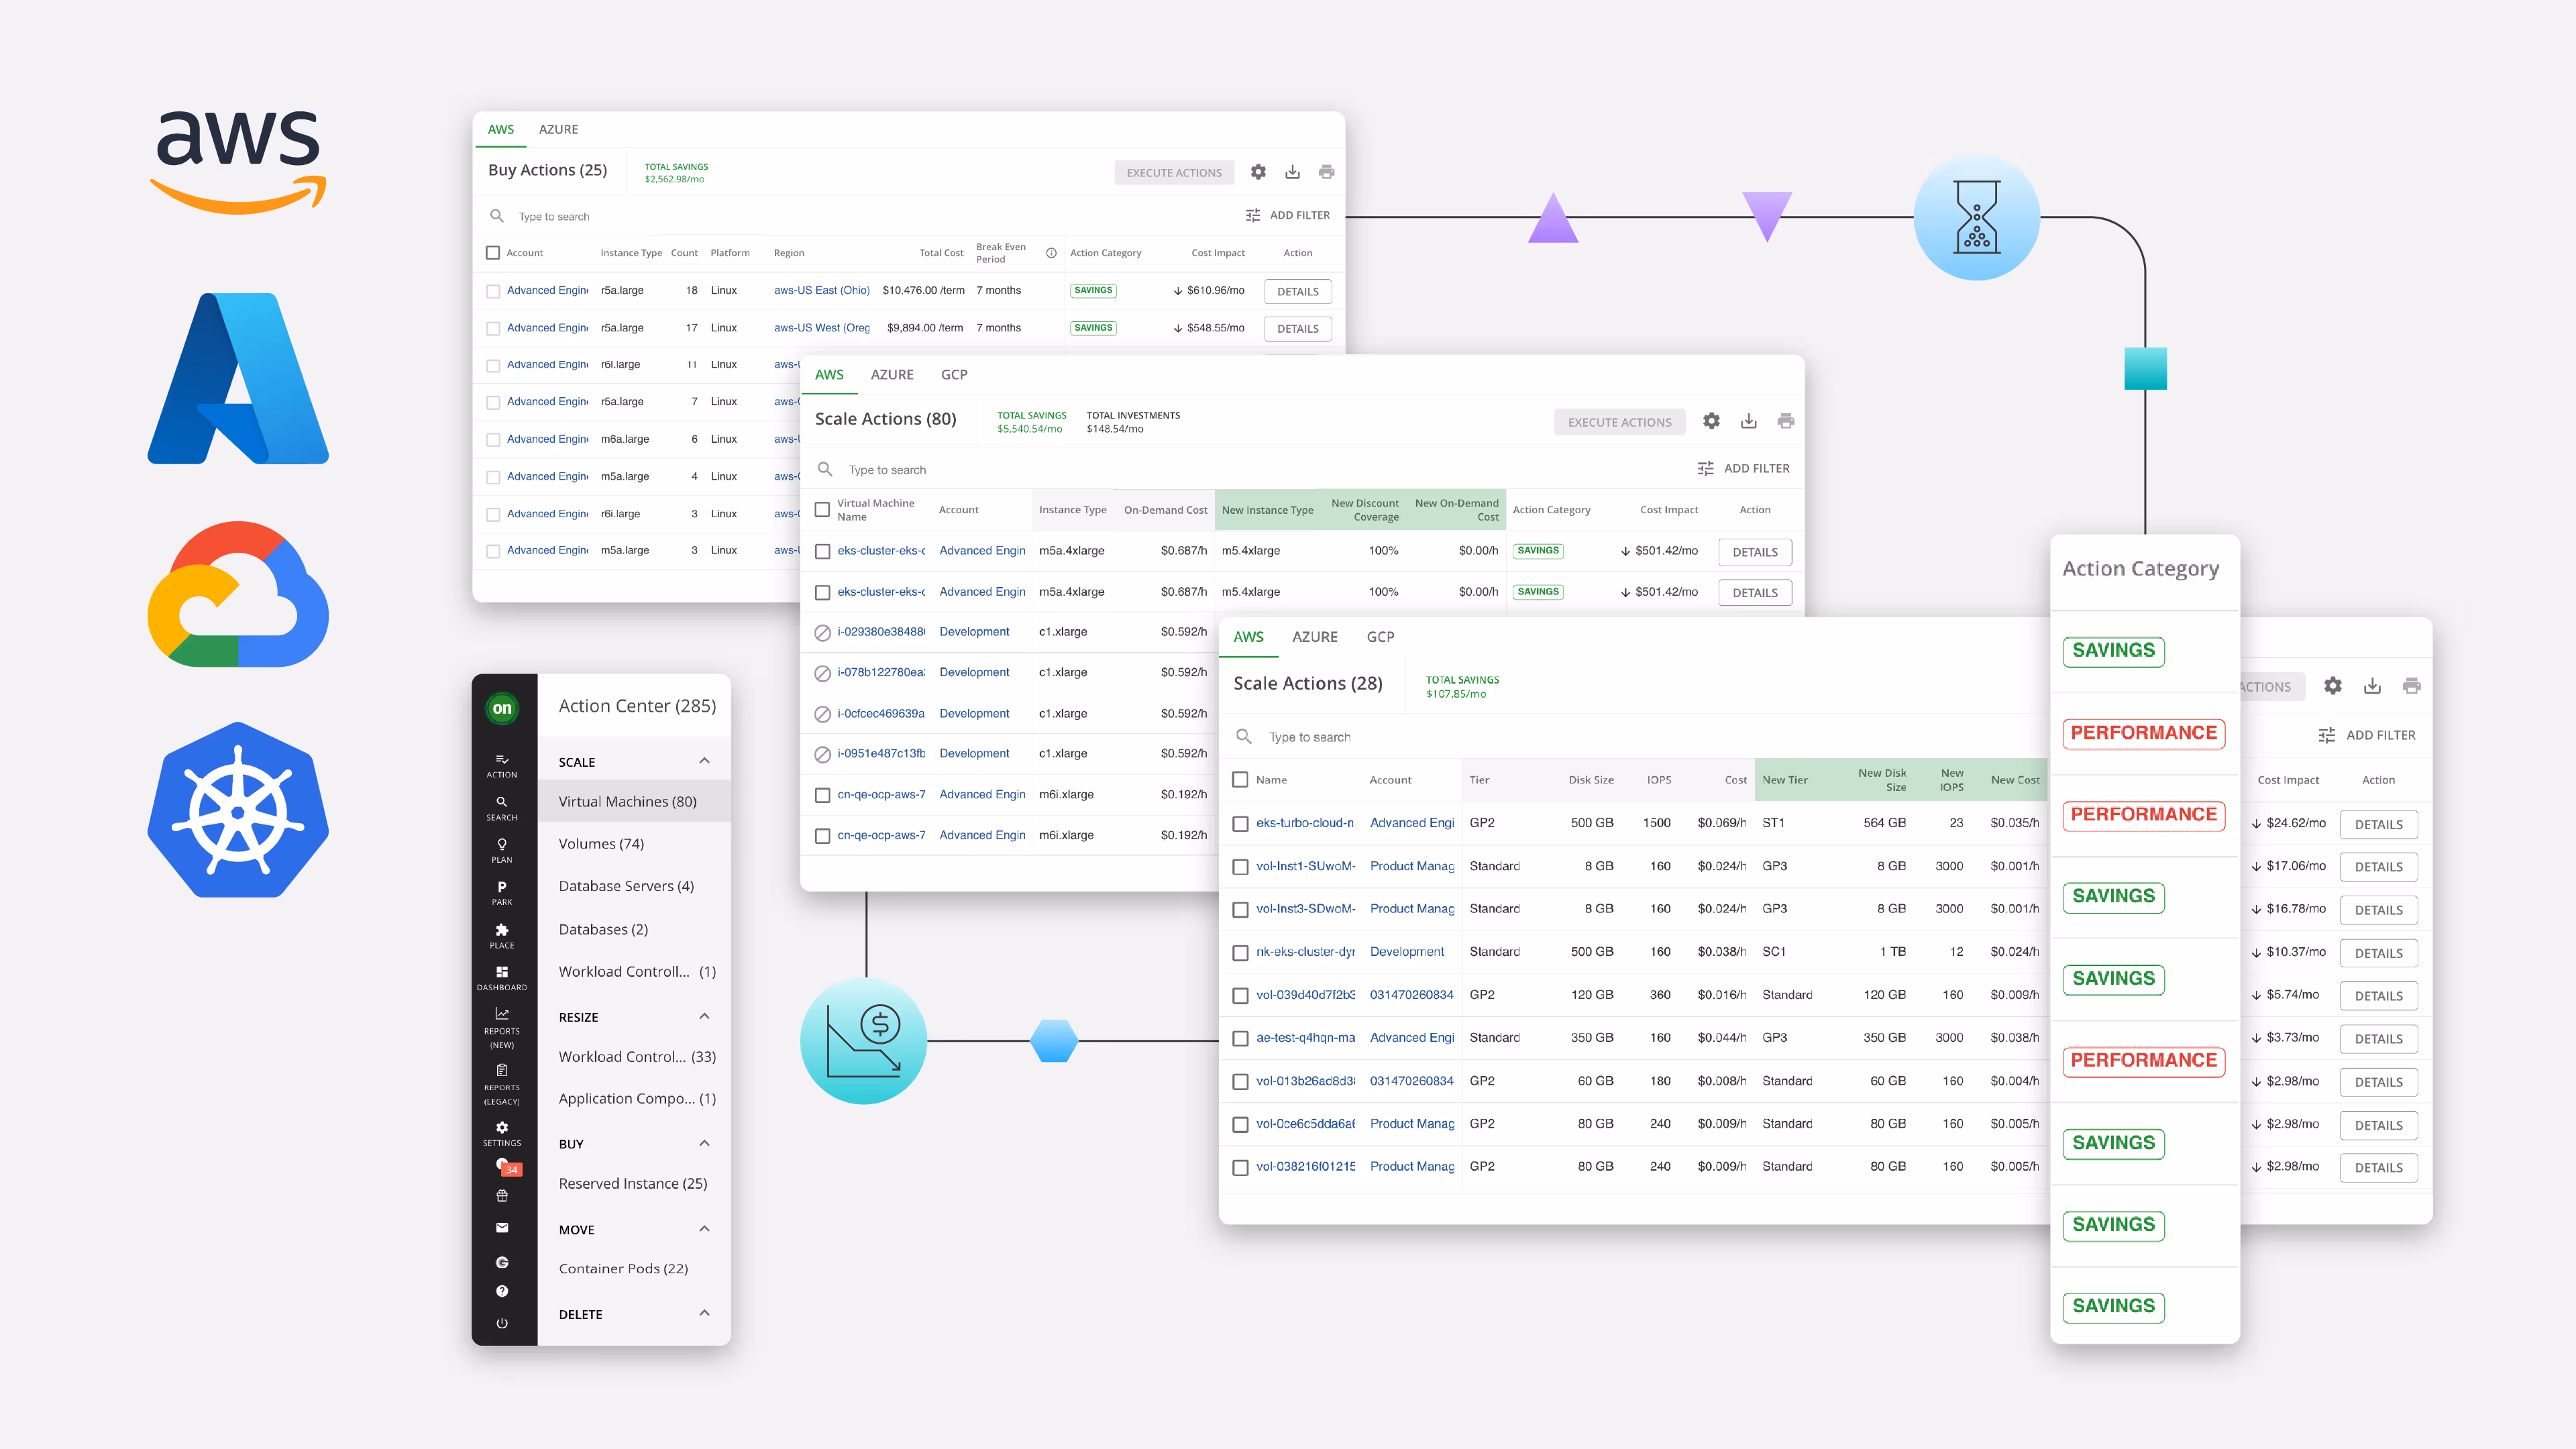Collapse the BUY section chevron
The height and width of the screenshot is (1449, 2576).
coord(704,1143)
